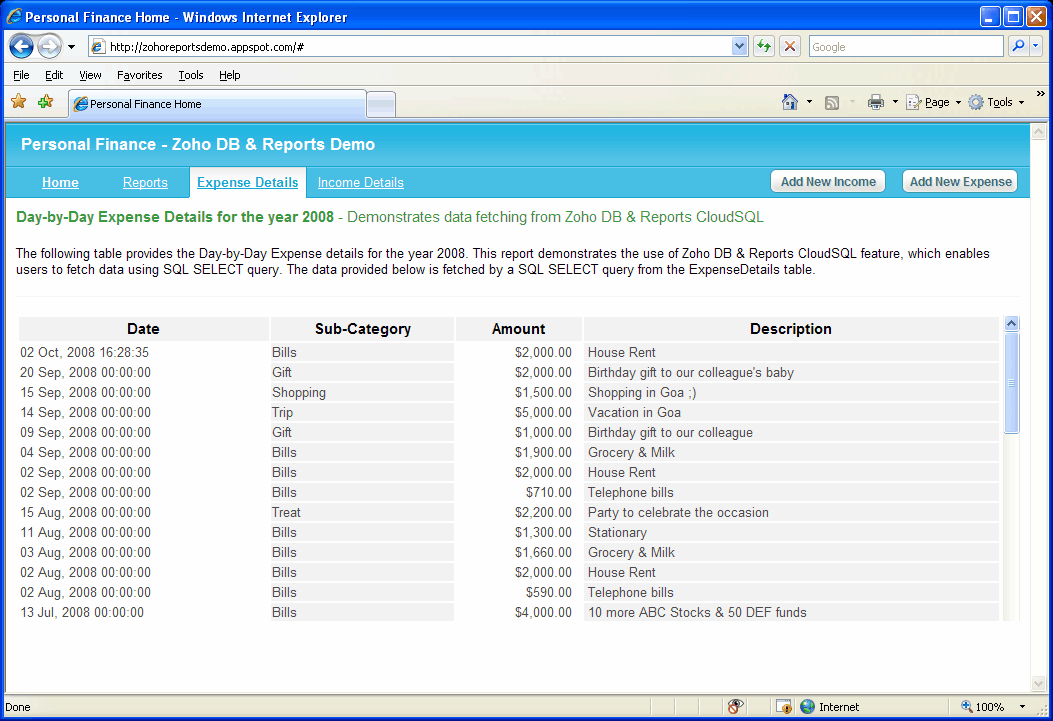This screenshot has height=721, width=1053.
Task: Open the Reports navigation link
Action: pyautogui.click(x=145, y=182)
